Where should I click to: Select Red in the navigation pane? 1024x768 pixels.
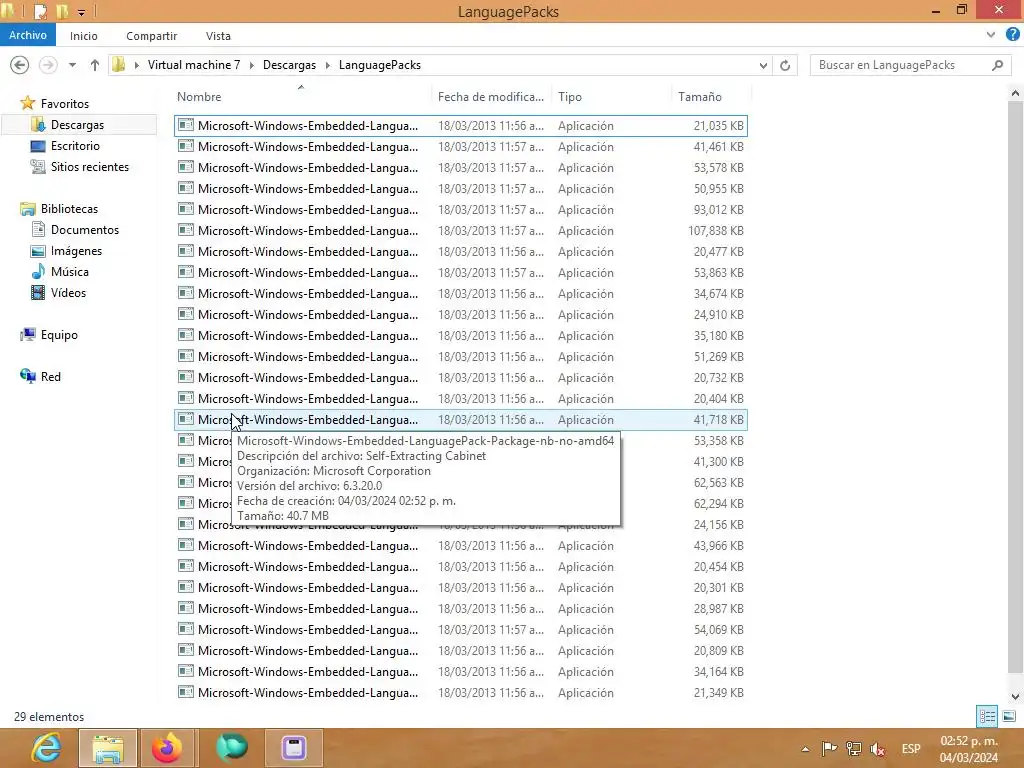coord(50,377)
